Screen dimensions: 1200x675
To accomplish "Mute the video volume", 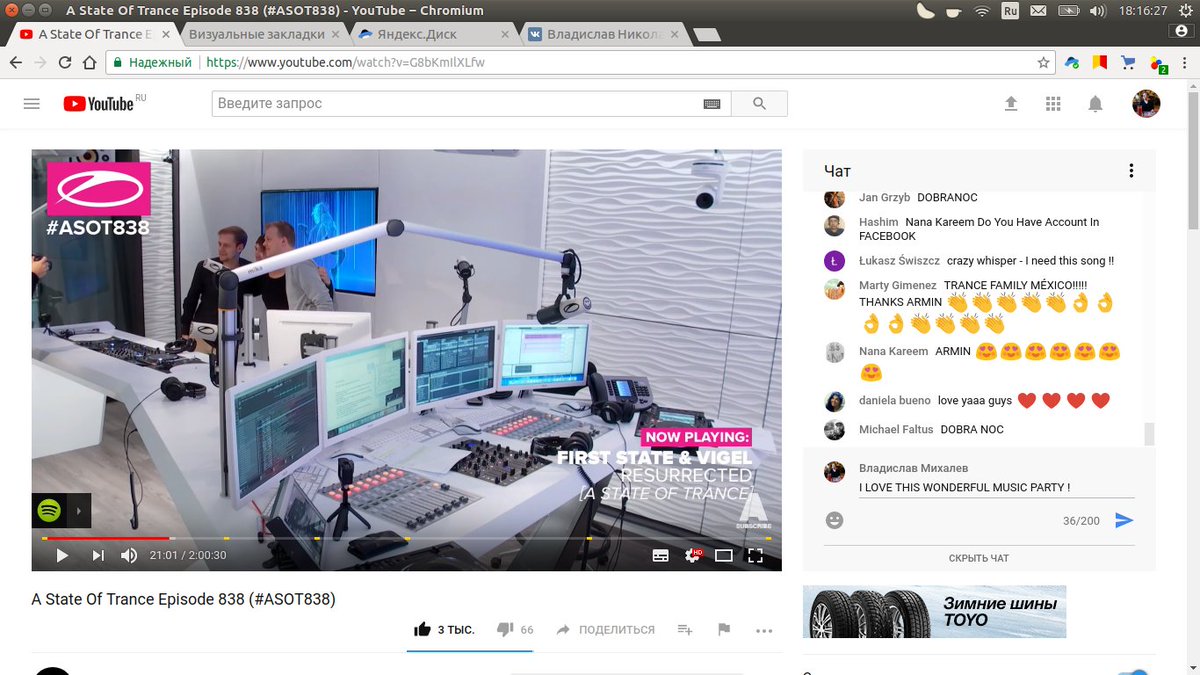I will (x=129, y=555).
